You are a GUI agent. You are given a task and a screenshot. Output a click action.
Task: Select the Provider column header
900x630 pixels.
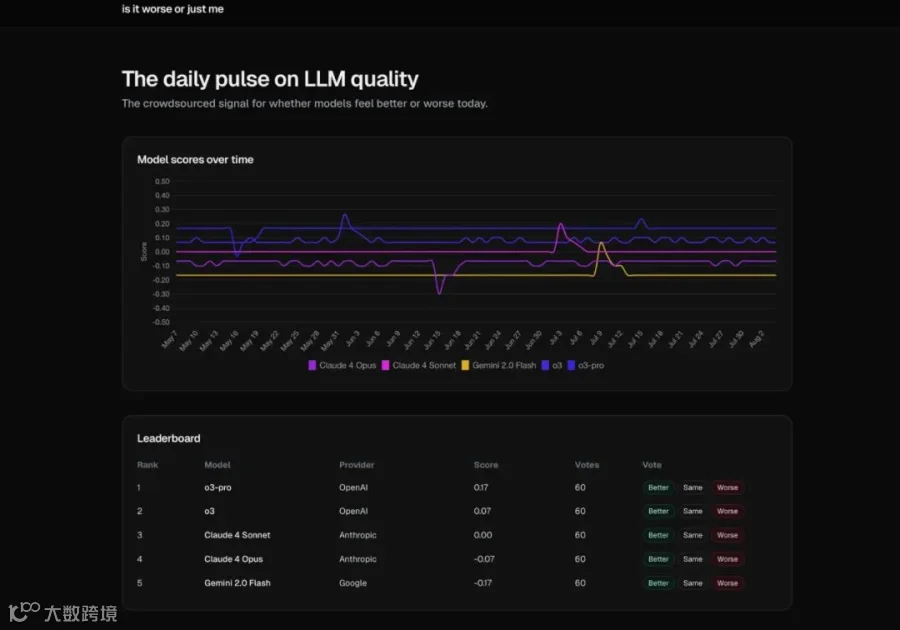356,465
